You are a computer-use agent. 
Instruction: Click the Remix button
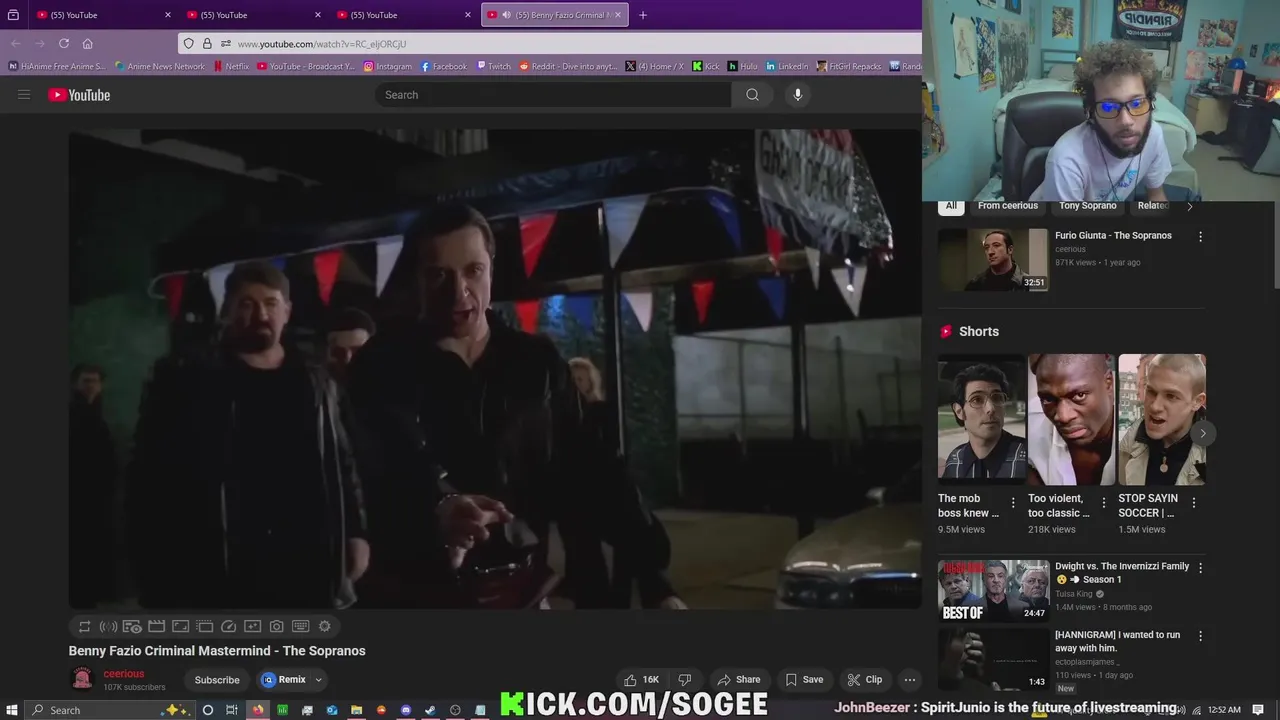click(284, 680)
